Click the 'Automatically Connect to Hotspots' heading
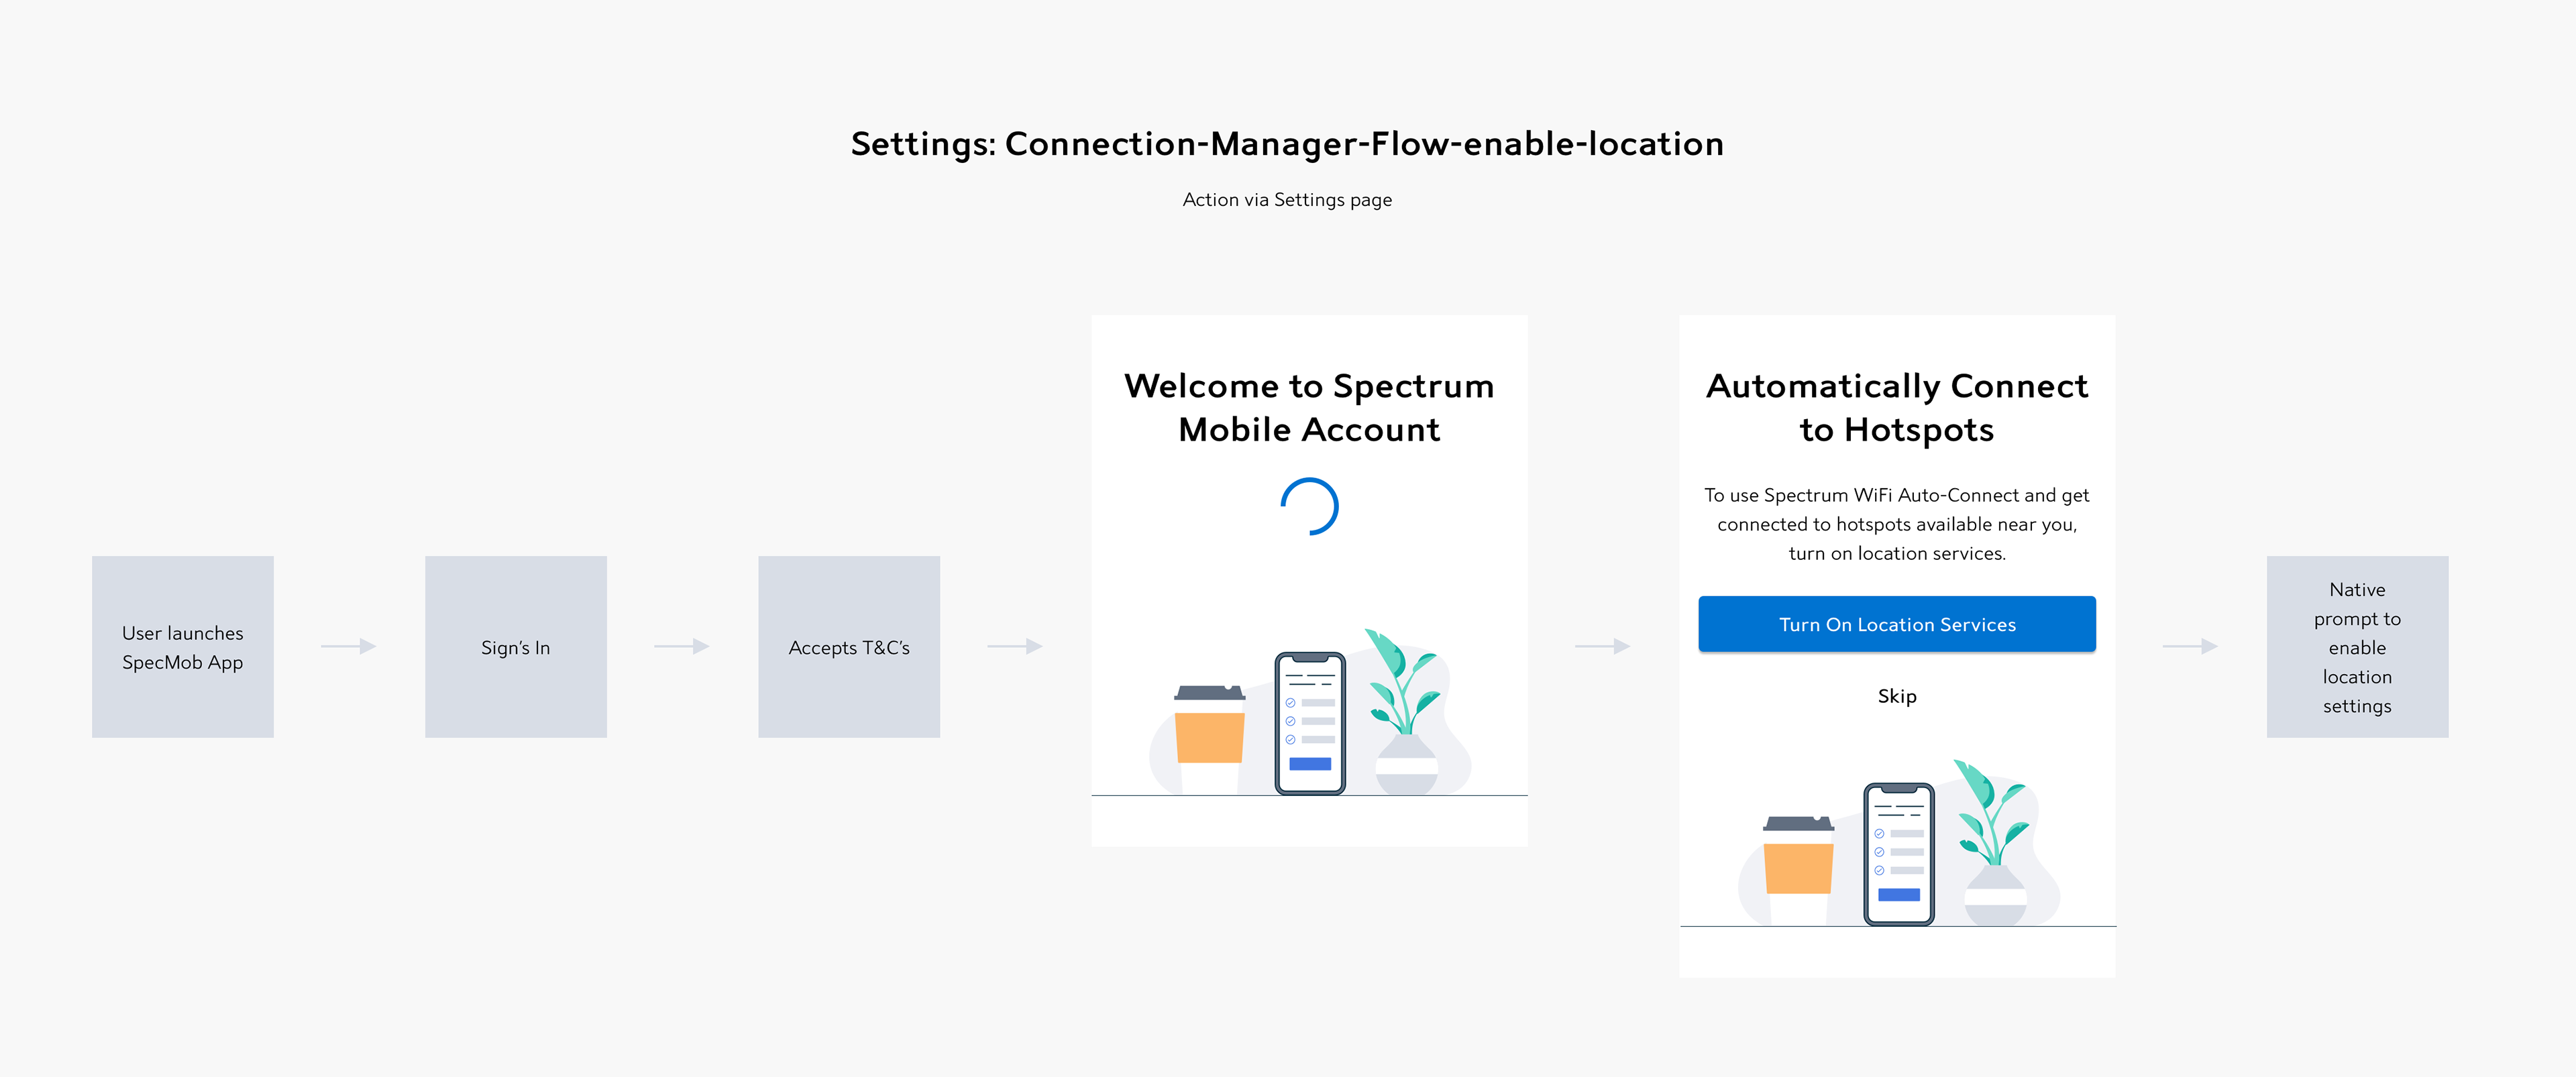Viewport: 2576px width, 1077px height. click(1897, 407)
